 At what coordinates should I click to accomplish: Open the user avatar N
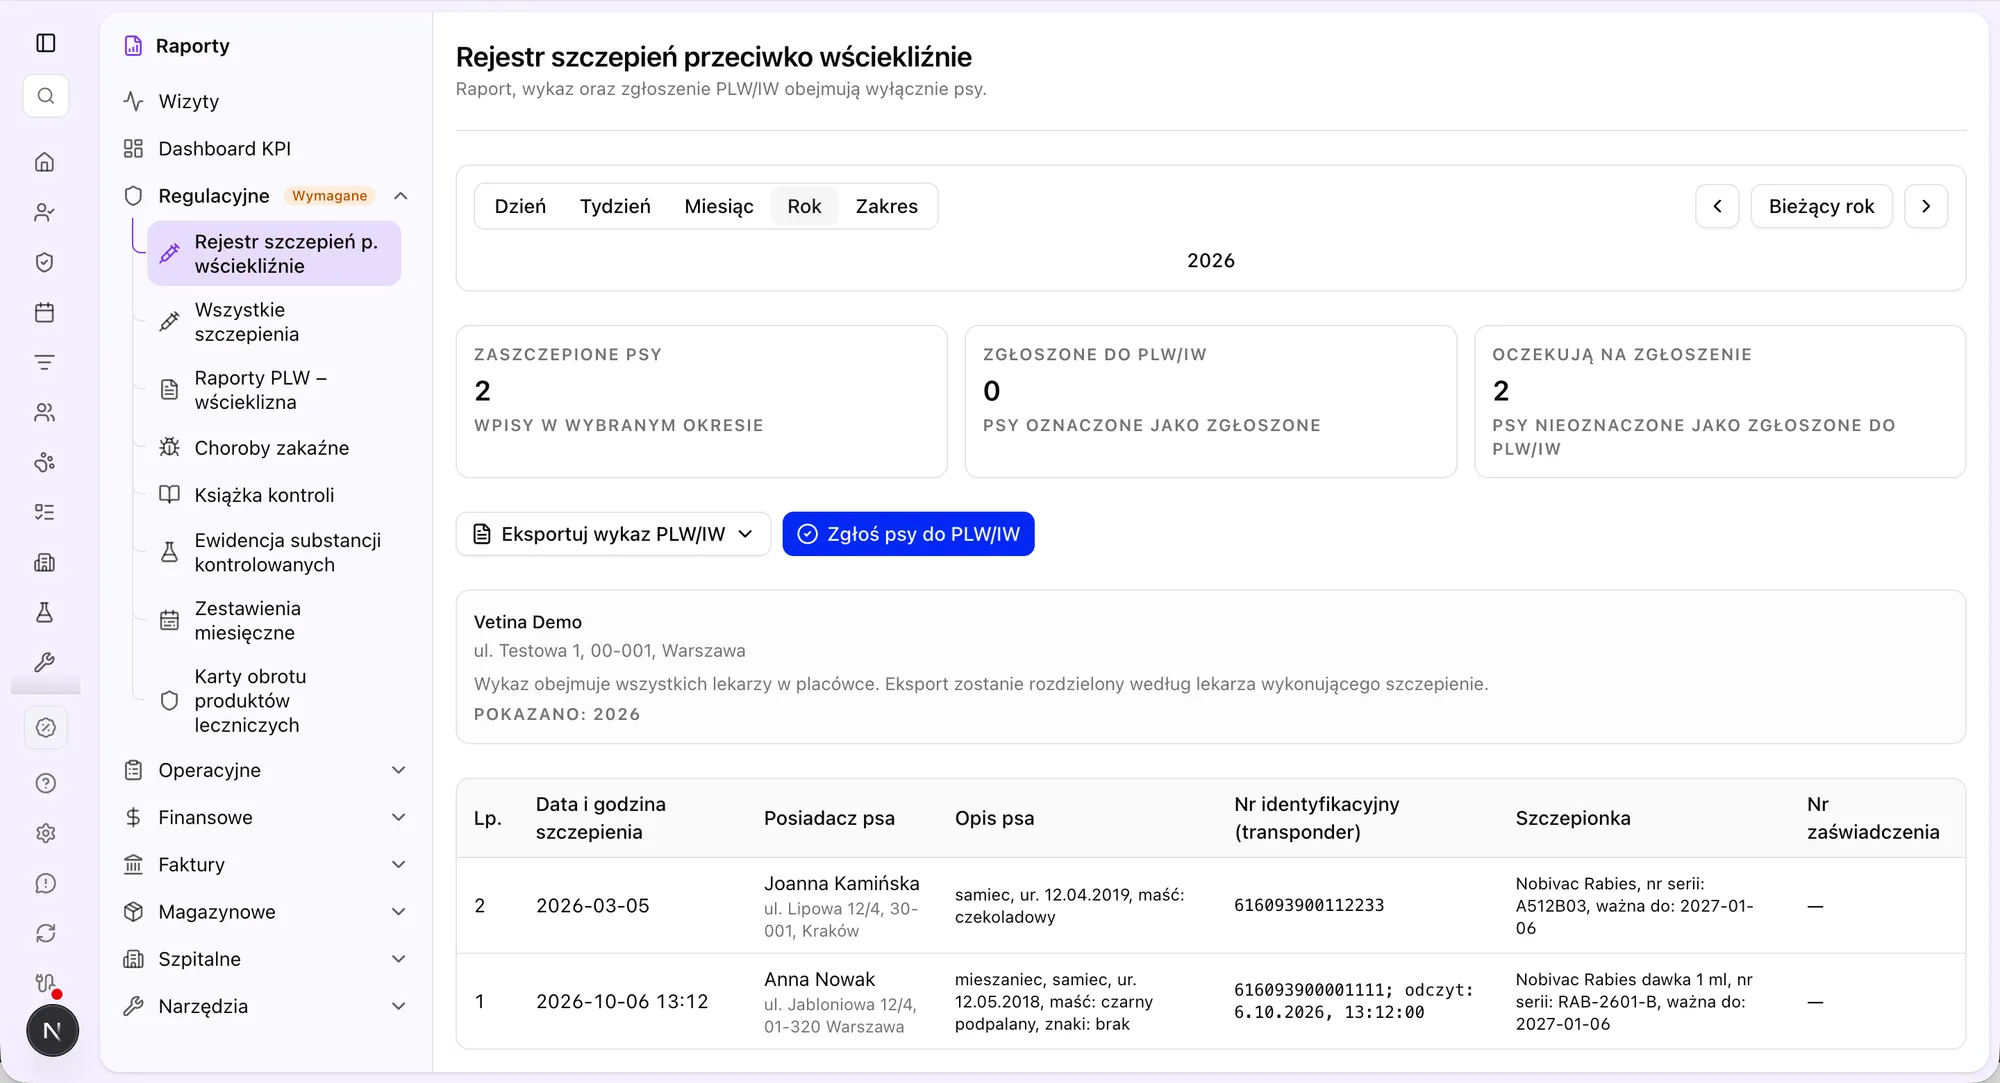pos(52,1031)
